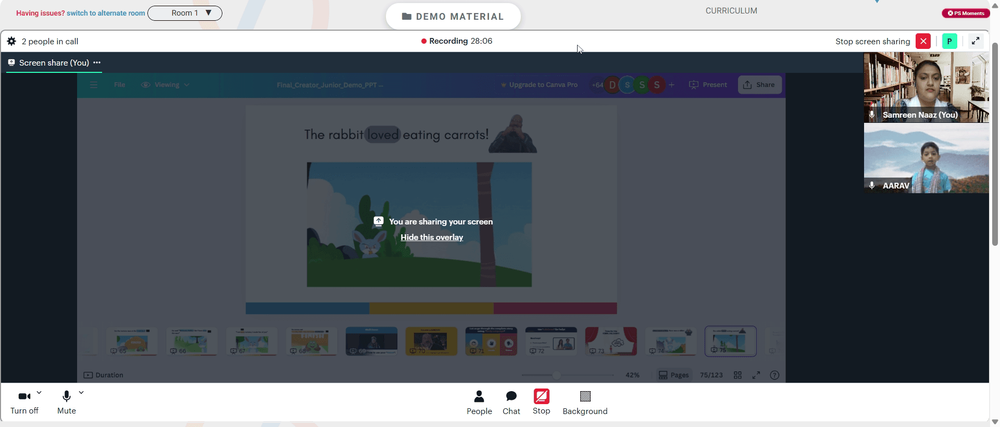Select Room 1 dropdown
1000x427 pixels.
pyautogui.click(x=185, y=13)
